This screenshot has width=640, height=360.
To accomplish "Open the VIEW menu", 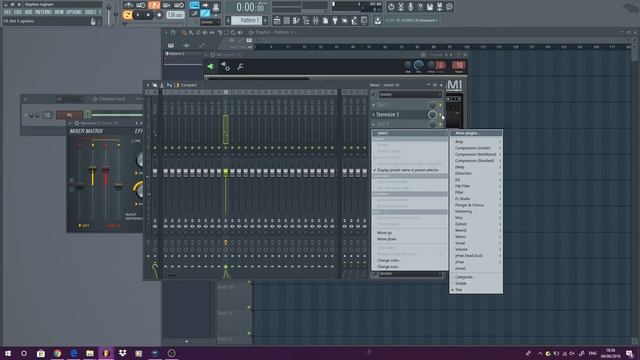I will tap(59, 12).
